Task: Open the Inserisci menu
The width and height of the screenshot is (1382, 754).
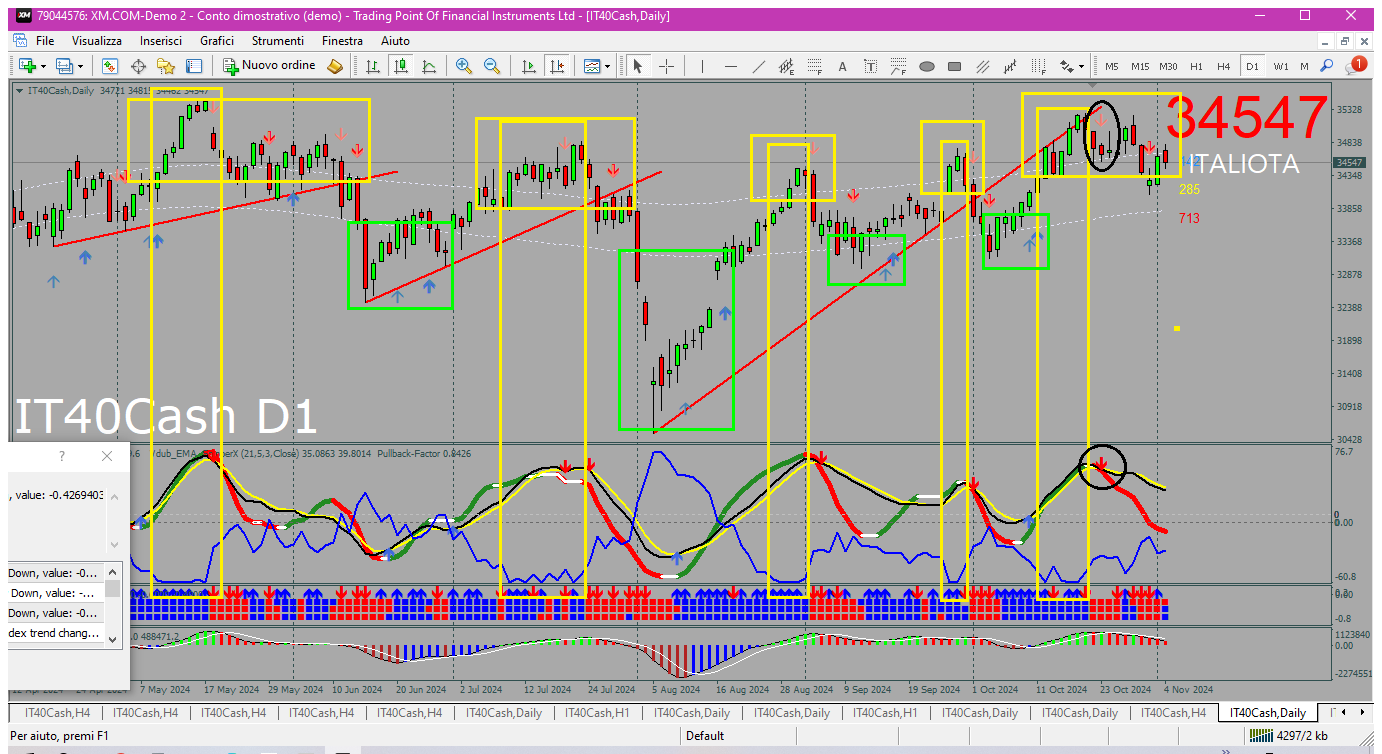Action: (161, 41)
